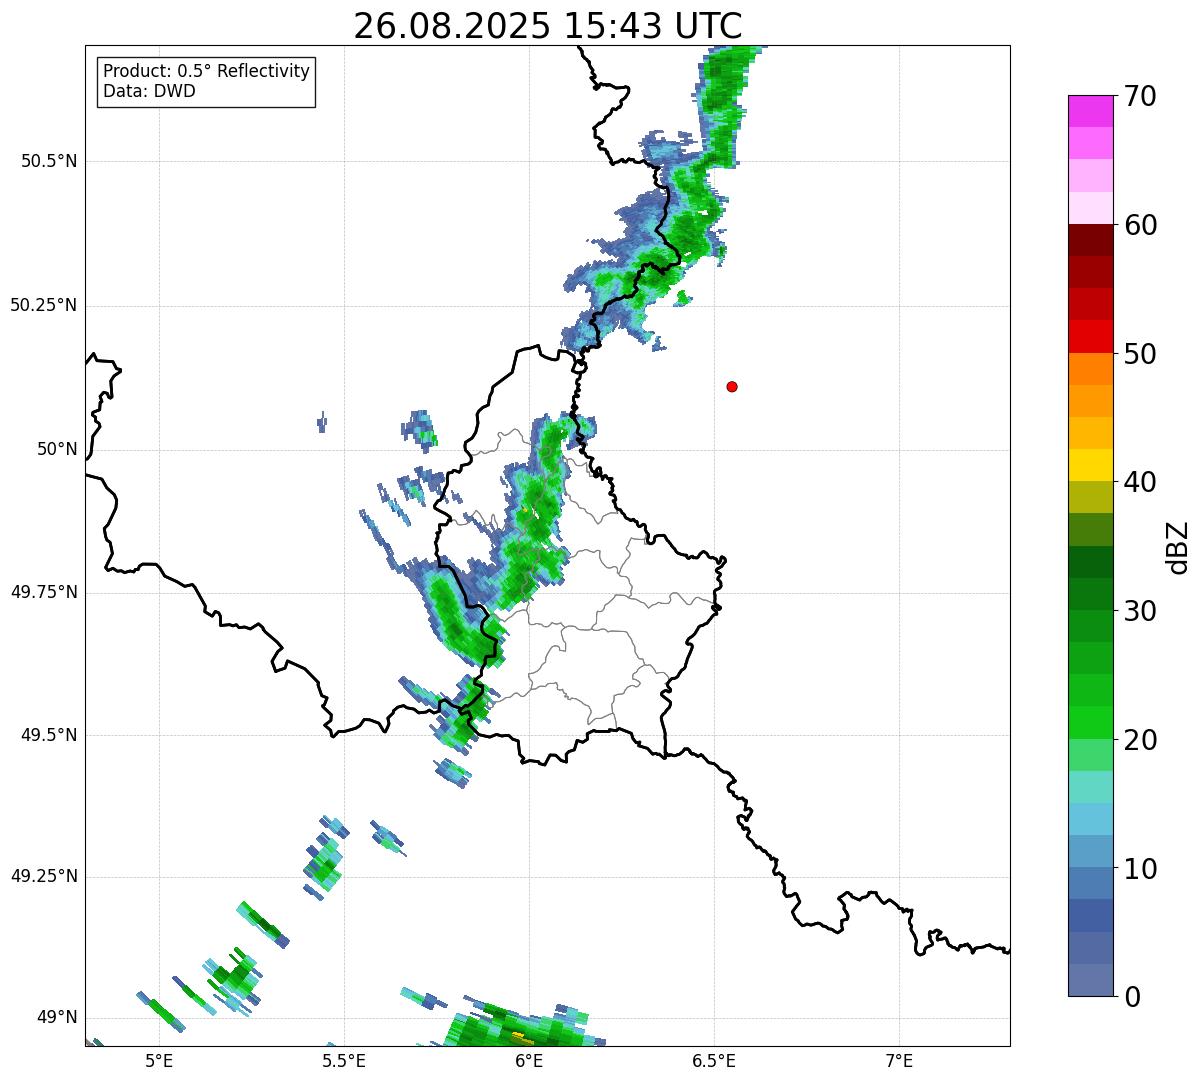Click the '7°E' longitude label

point(899,1060)
